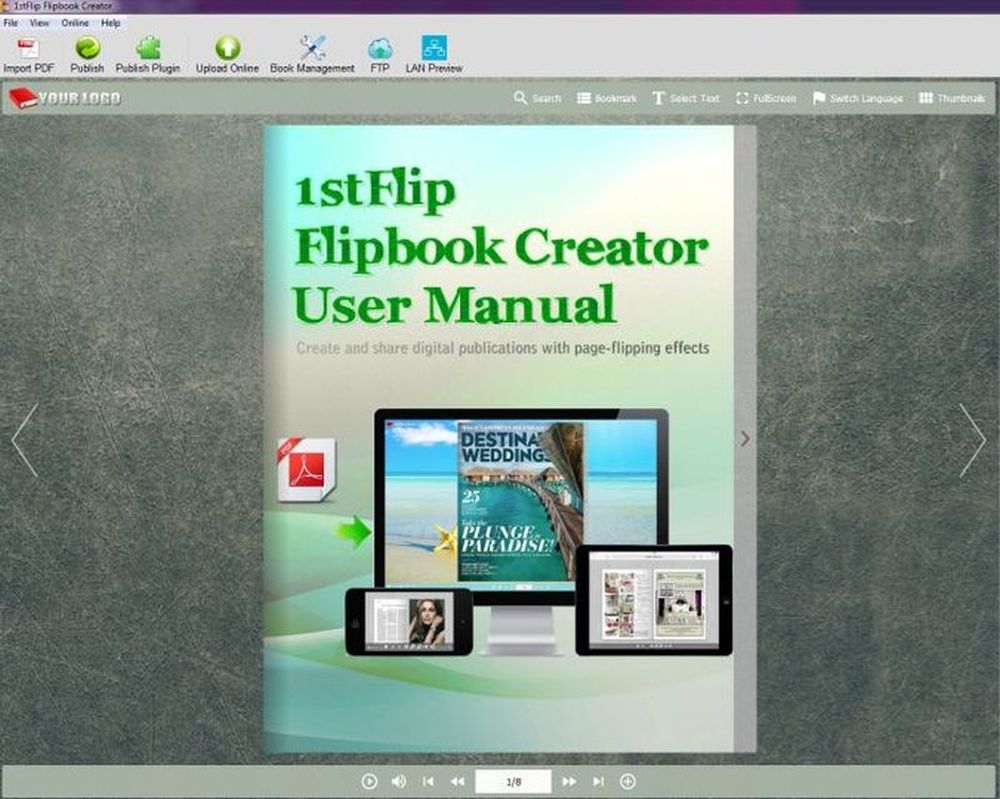Launch LAN Preview from the toolbar

[x=434, y=50]
